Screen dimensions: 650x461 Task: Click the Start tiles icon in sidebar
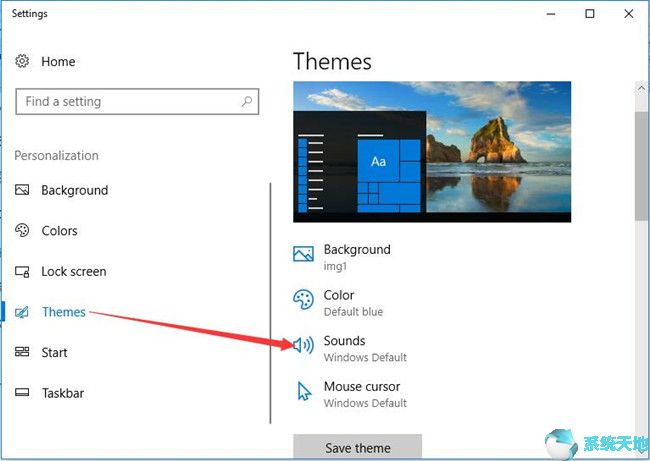[x=22, y=352]
